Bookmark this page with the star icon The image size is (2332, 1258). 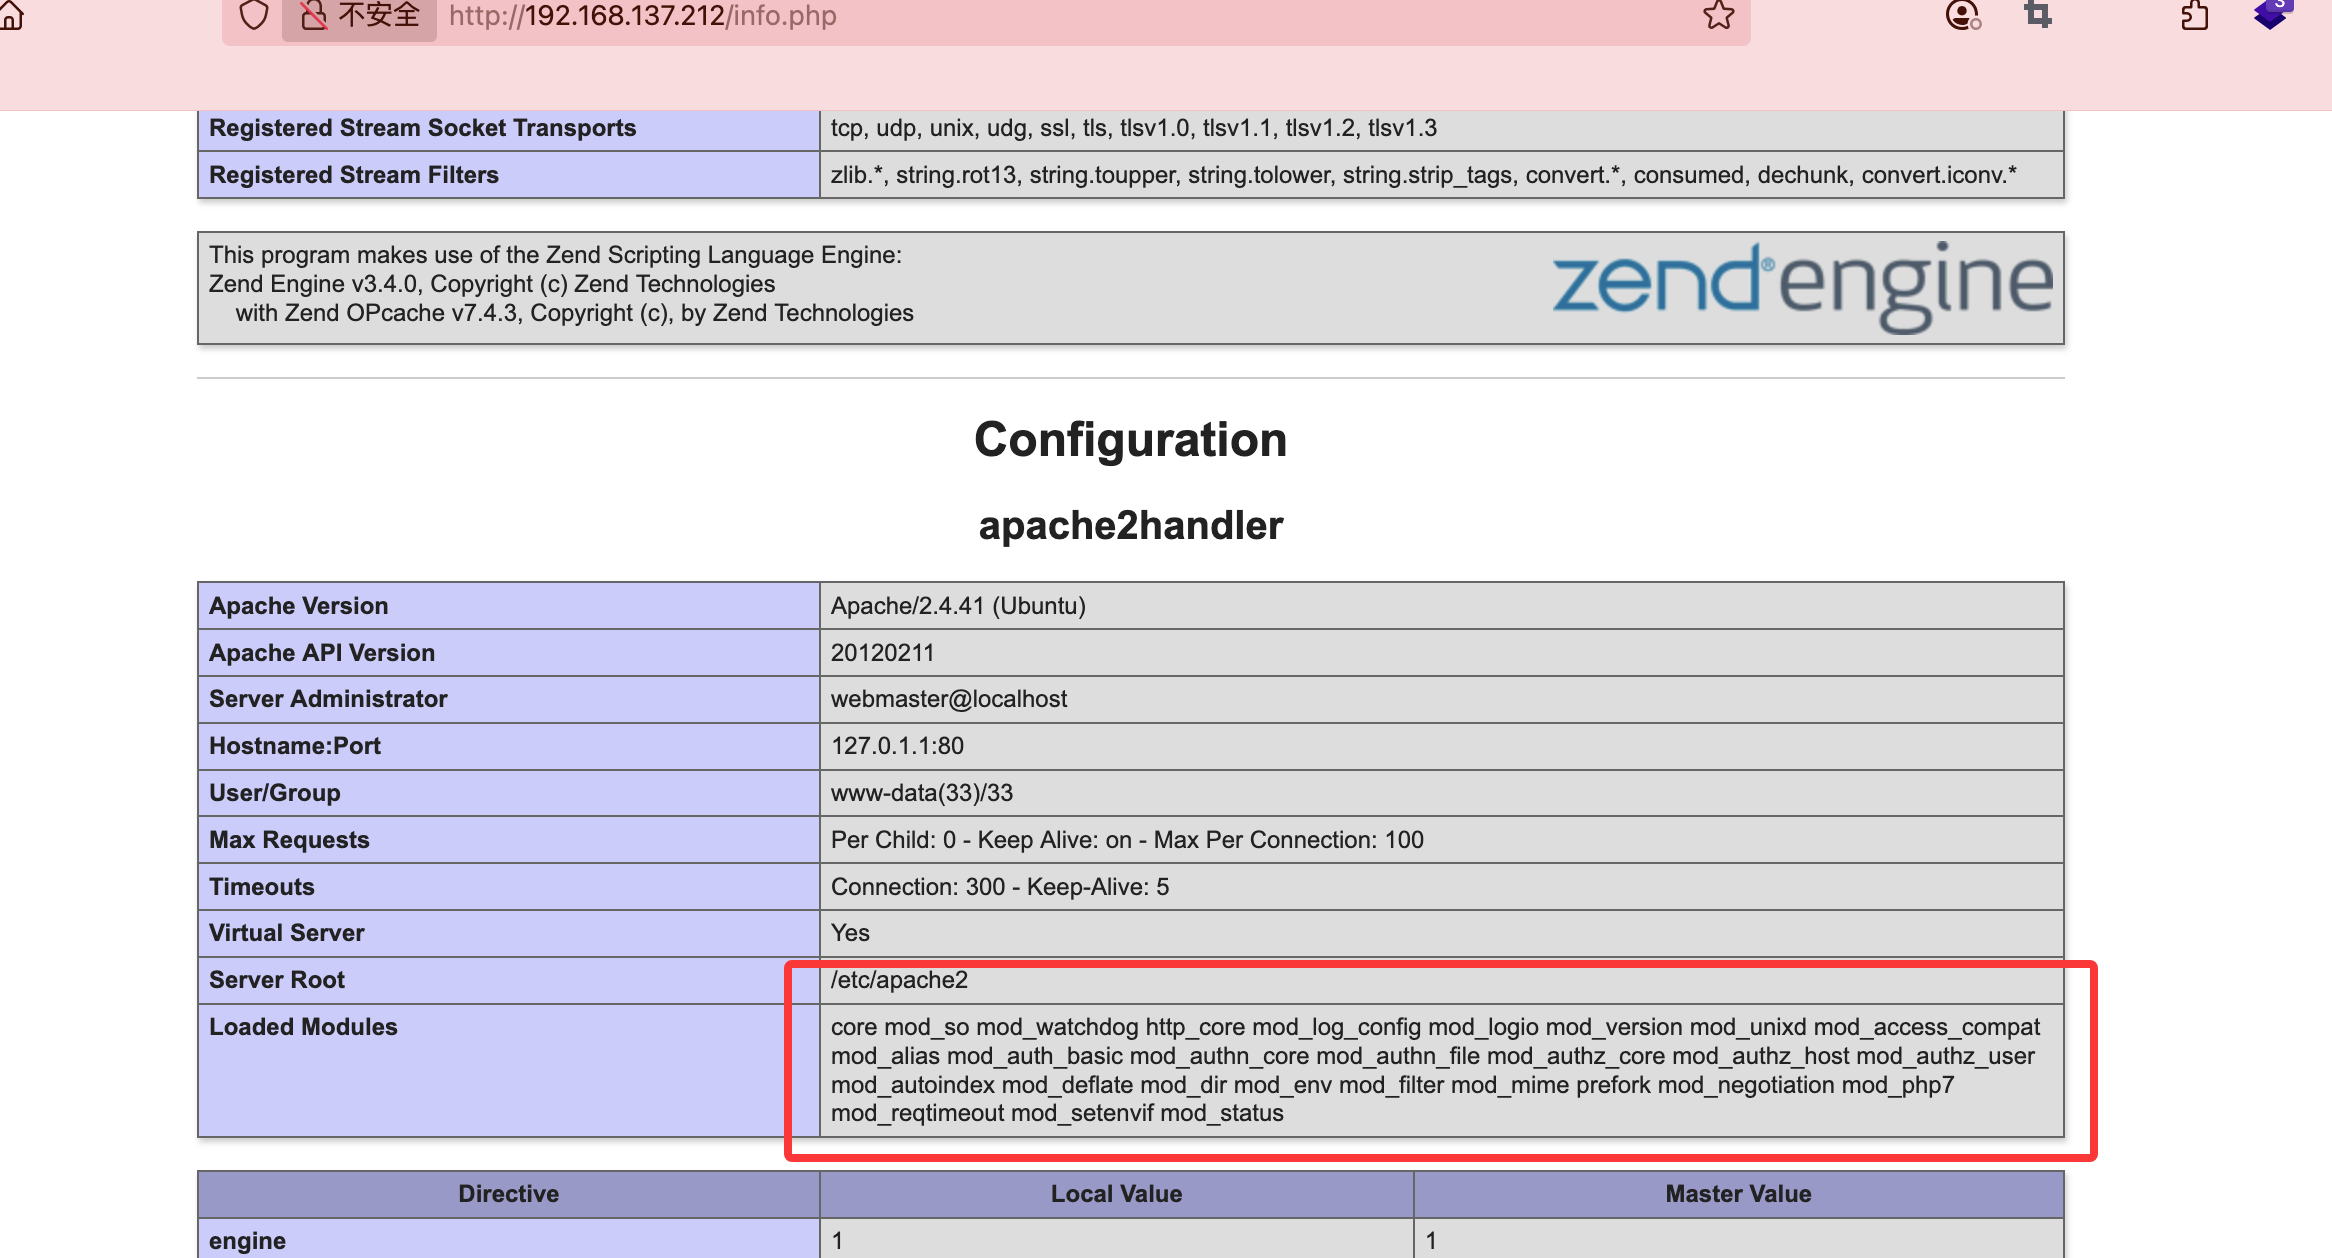(x=1718, y=15)
